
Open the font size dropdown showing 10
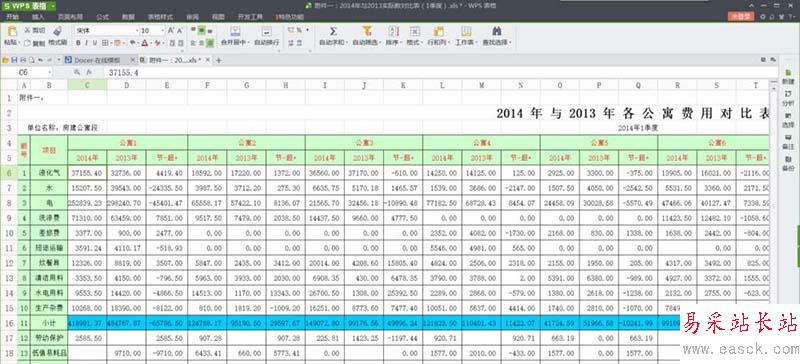(x=162, y=31)
